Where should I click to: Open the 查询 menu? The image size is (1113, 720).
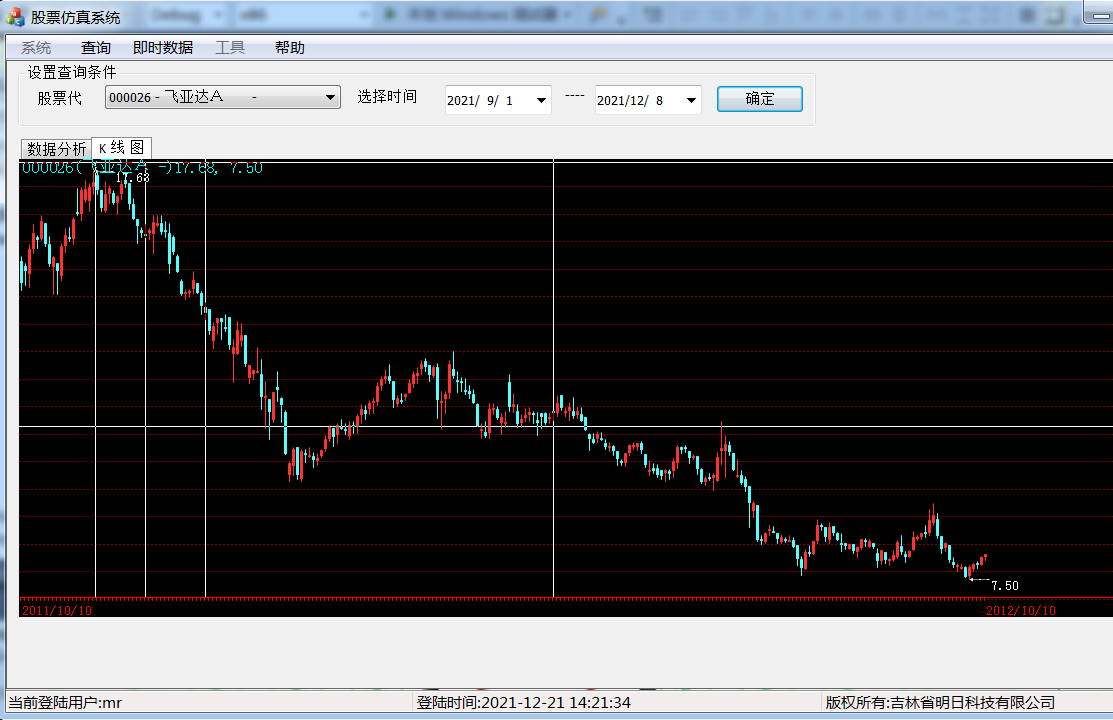[x=96, y=48]
